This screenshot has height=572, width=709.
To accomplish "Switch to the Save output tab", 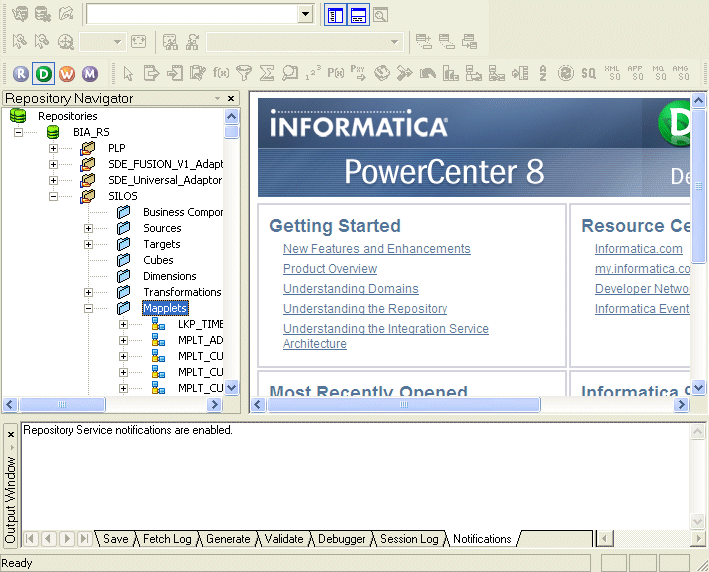I will tap(116, 539).
